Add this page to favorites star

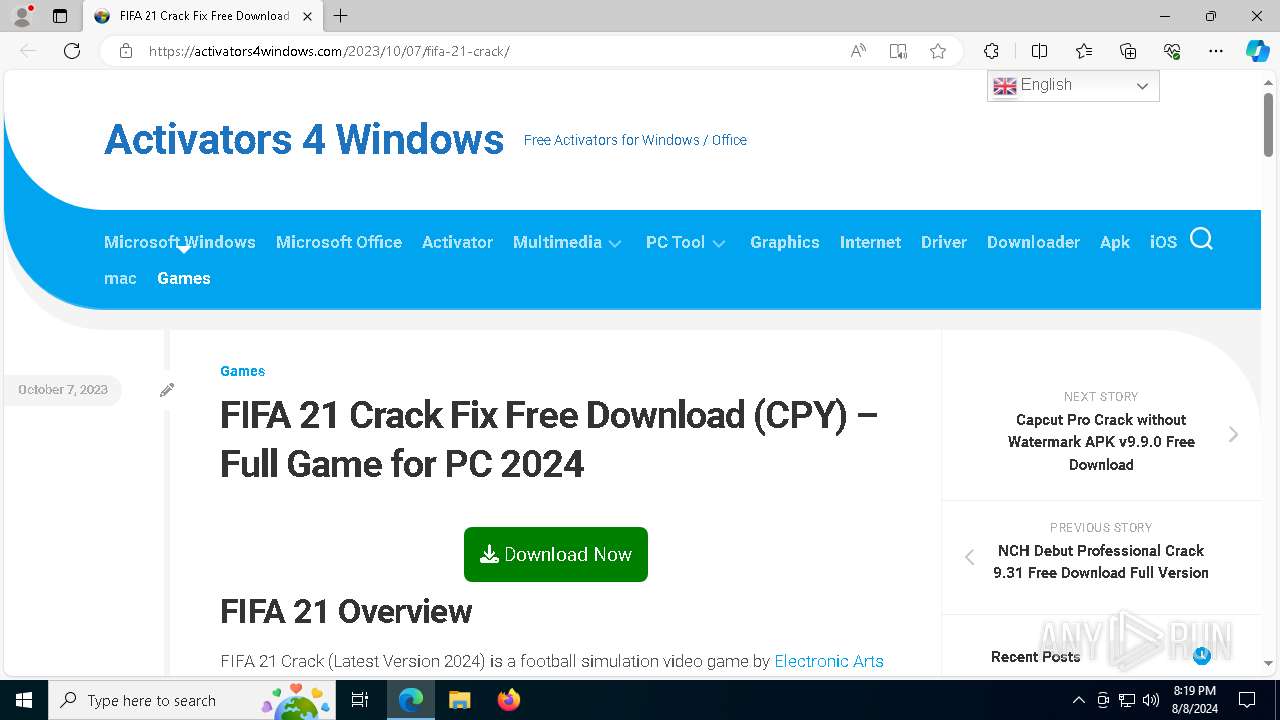938,51
